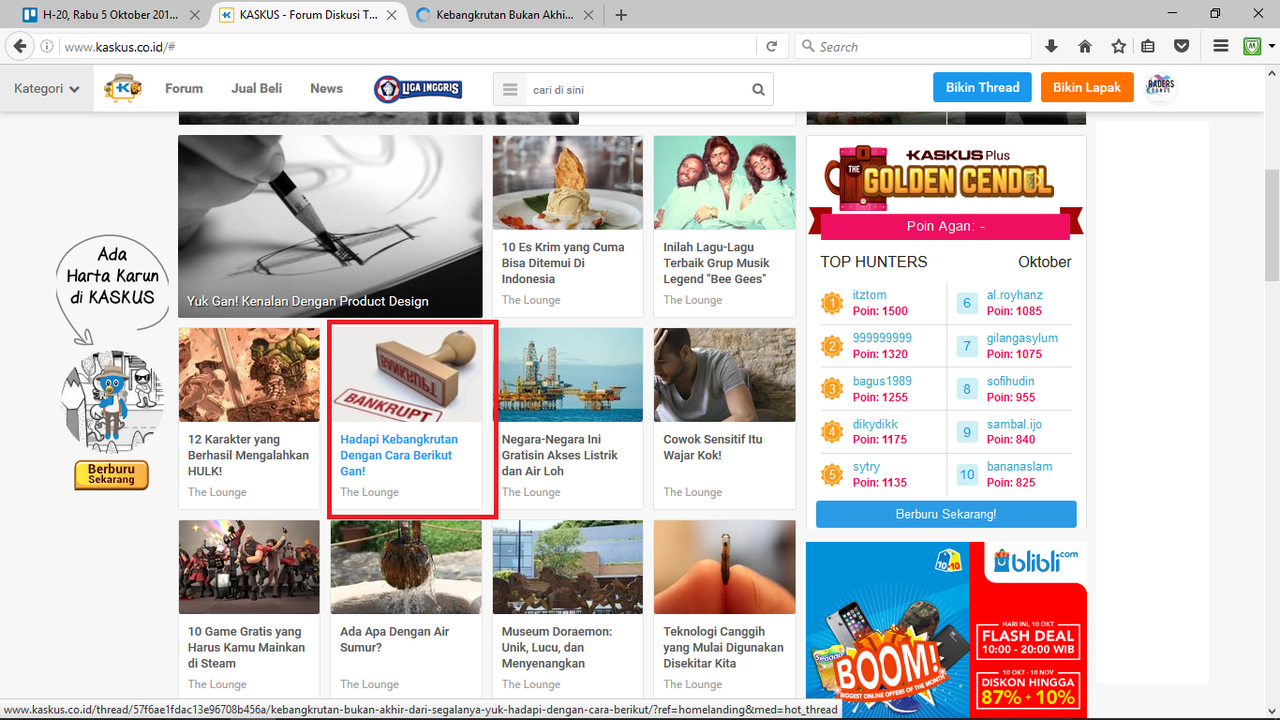Image resolution: width=1280 pixels, height=720 pixels.
Task: Click the KASKUS mascot logo
Action: pyautogui.click(x=123, y=88)
